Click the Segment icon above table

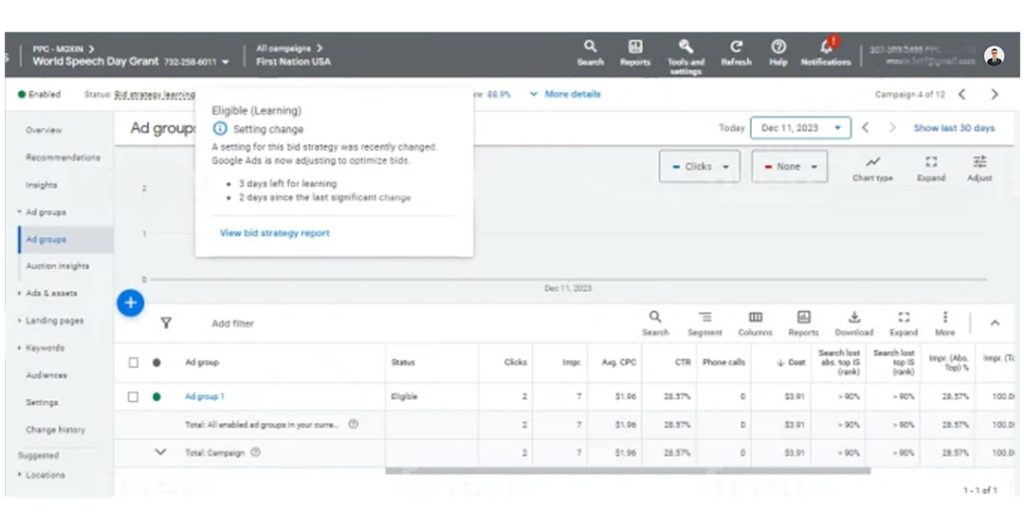[x=704, y=318]
